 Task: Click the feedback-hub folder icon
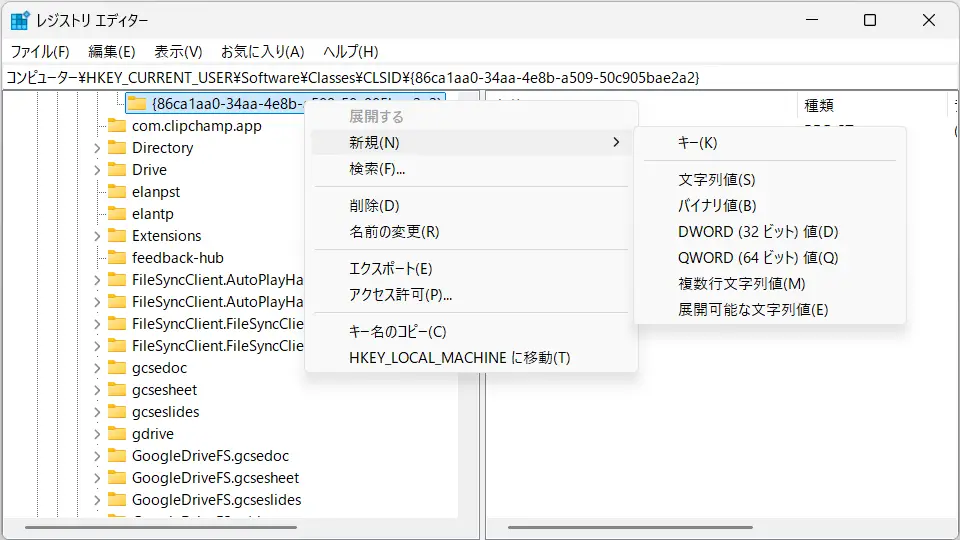(117, 258)
